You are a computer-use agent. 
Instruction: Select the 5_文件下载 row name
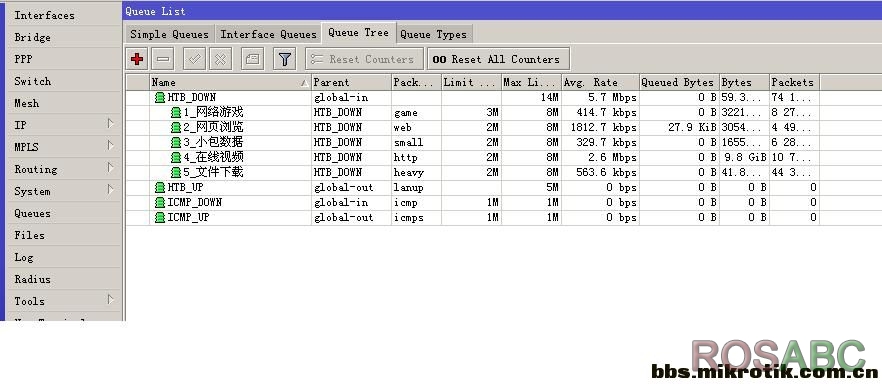click(x=213, y=173)
